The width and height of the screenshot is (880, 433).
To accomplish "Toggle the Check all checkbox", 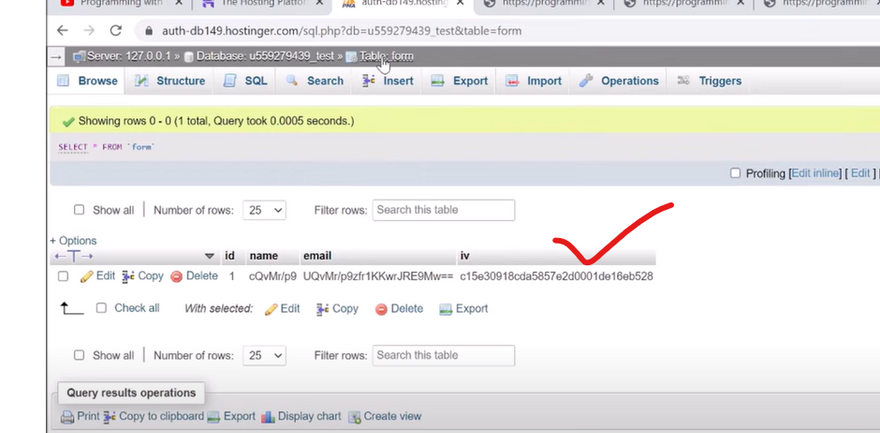I will click(101, 308).
